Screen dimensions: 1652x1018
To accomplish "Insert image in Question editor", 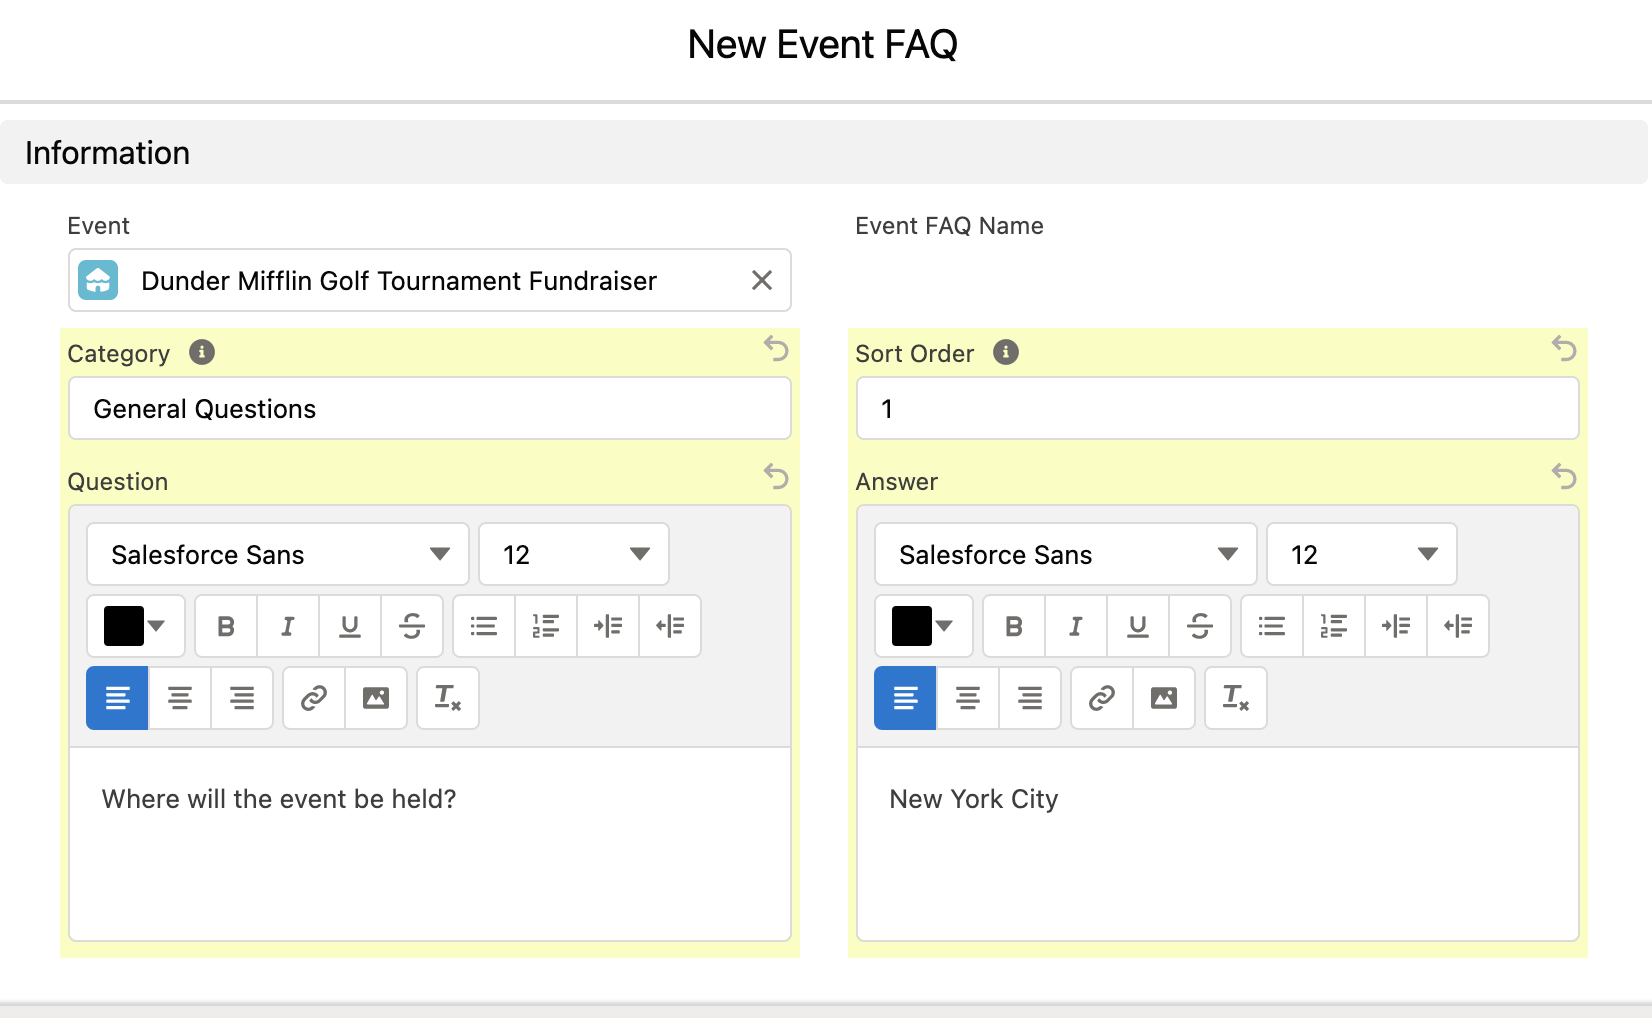I will point(376,698).
